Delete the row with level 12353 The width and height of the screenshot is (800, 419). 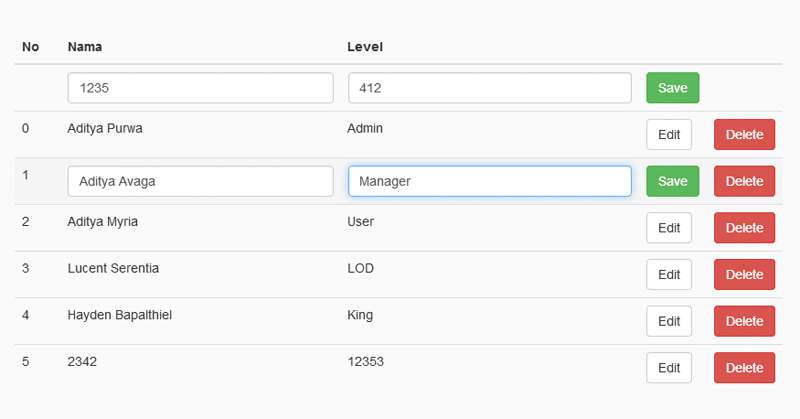(x=744, y=368)
